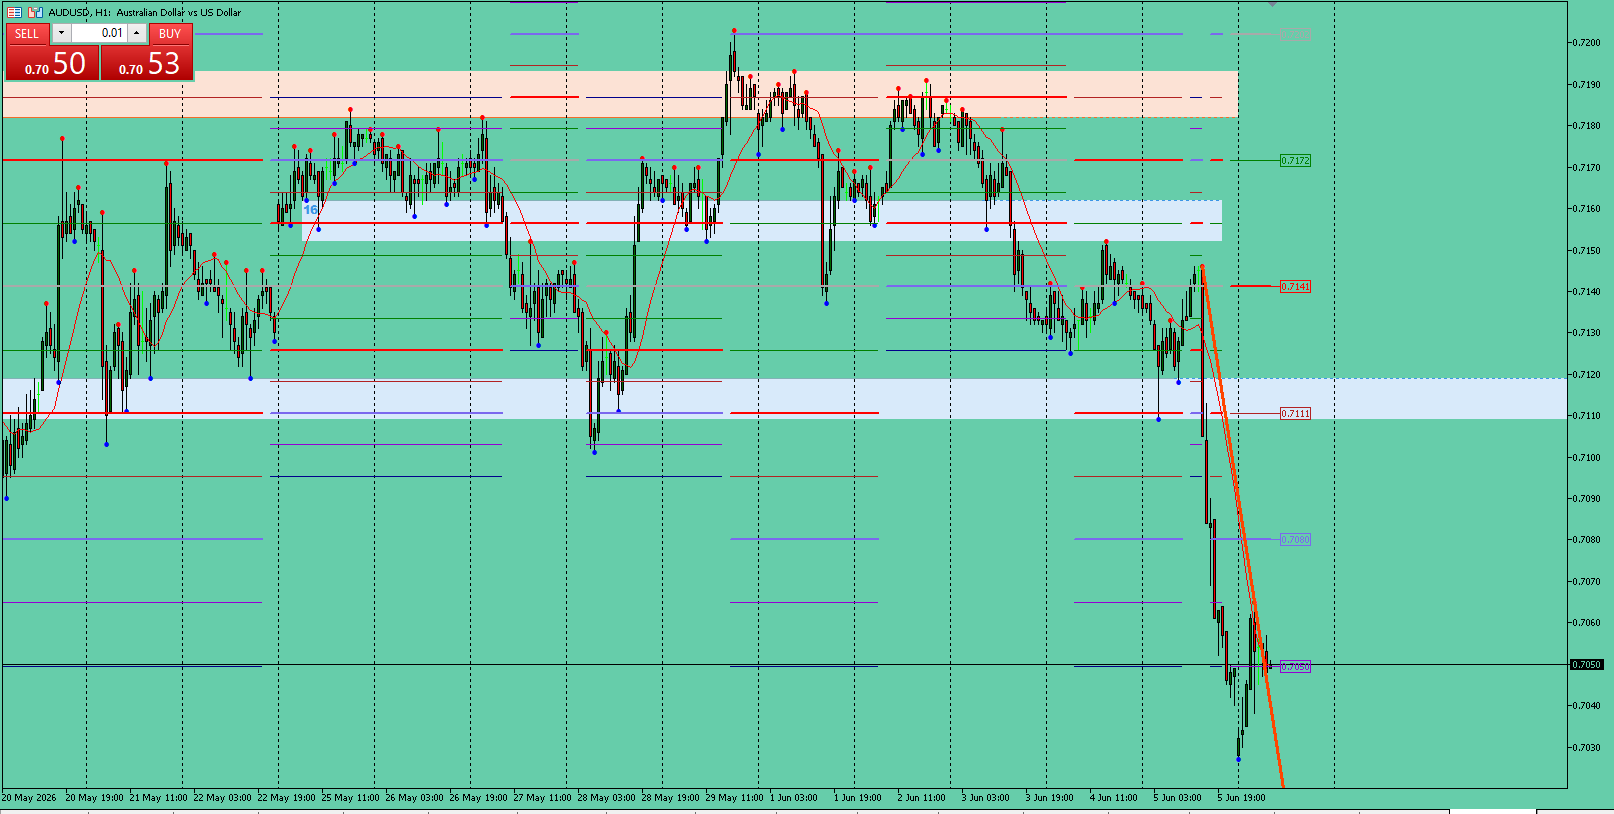Click the blue 16 label on chart
Screen dimensions: 1614x814
click(310, 210)
